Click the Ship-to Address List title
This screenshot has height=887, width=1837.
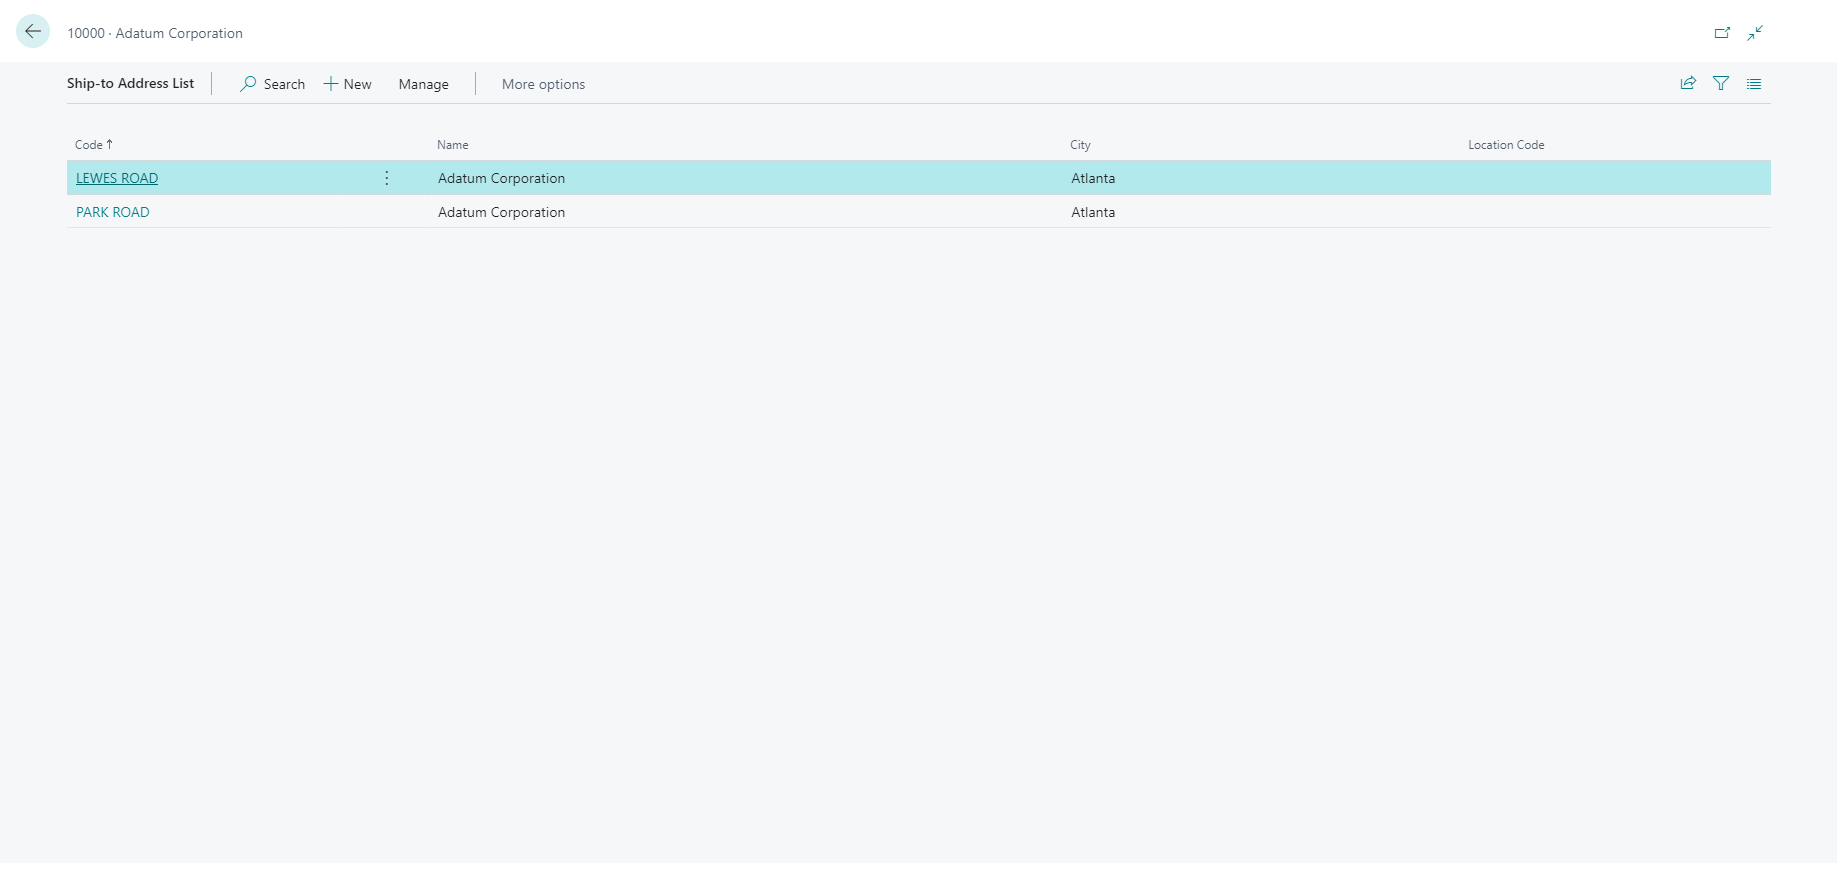(131, 83)
